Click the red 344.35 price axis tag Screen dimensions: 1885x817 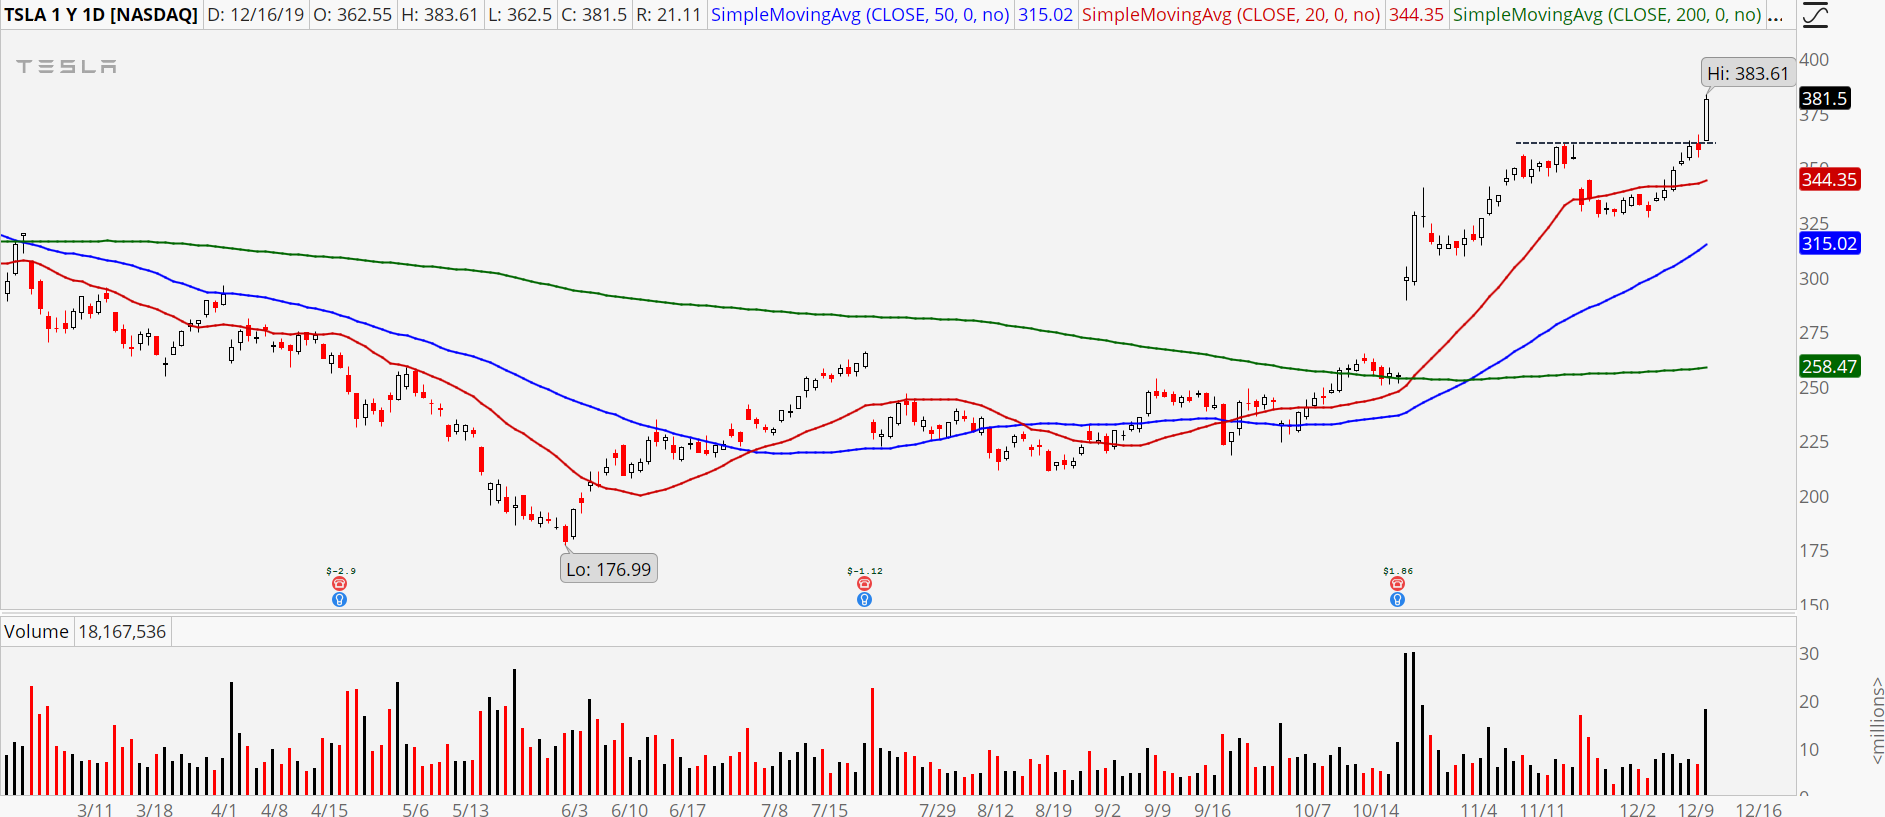tap(1830, 179)
